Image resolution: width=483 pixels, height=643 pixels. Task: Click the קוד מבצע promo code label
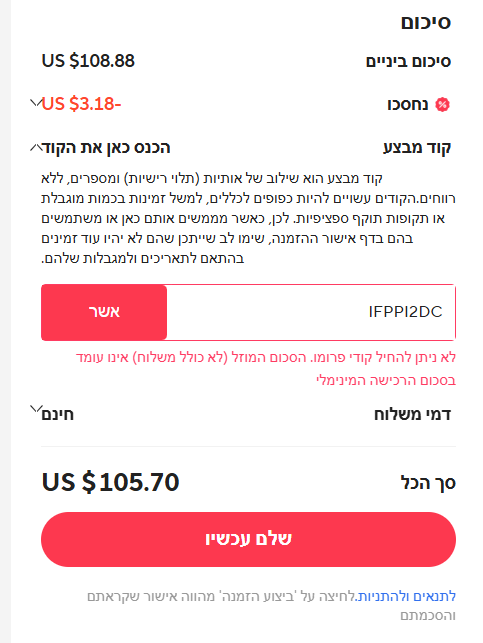pos(417,148)
